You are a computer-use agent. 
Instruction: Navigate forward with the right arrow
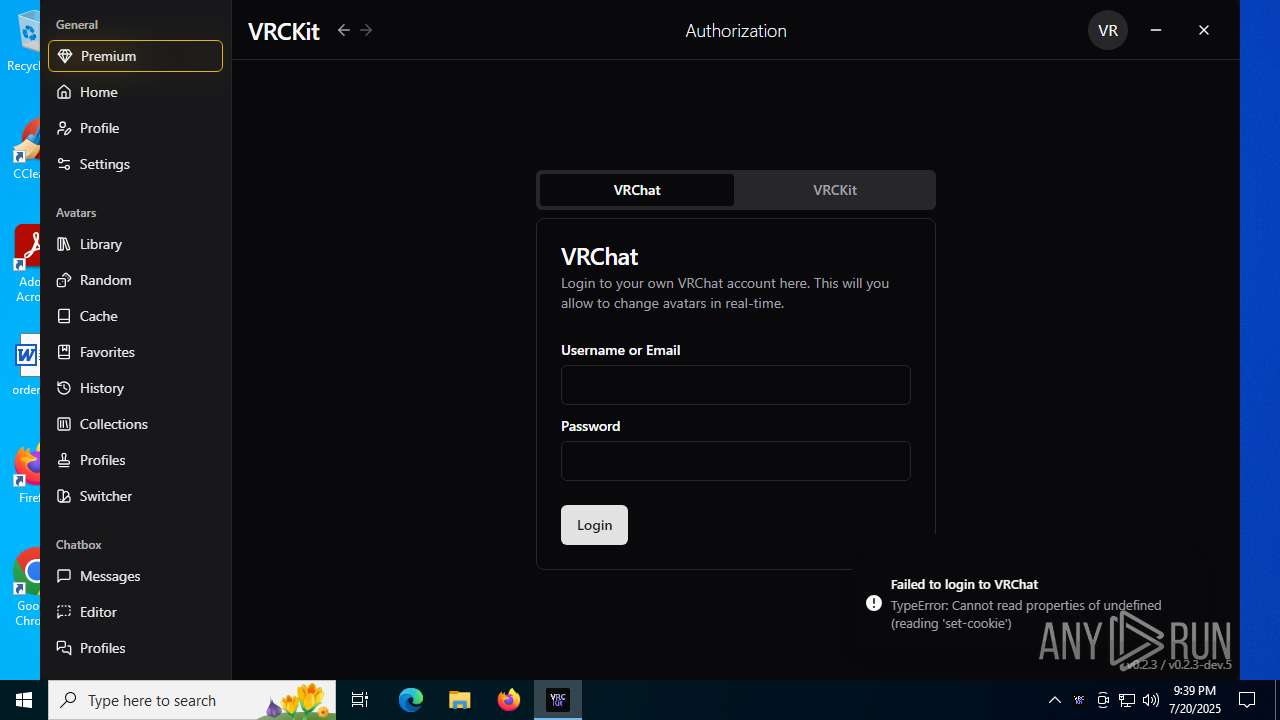click(x=366, y=30)
